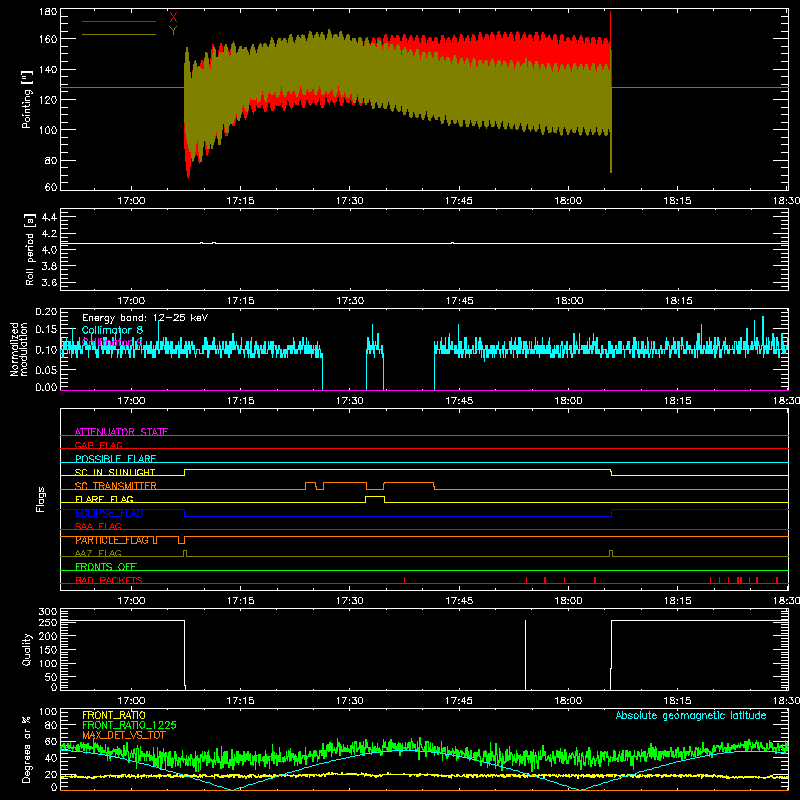Click the GAP_FLAG label
800x800 pixels.
pyautogui.click(x=98, y=445)
